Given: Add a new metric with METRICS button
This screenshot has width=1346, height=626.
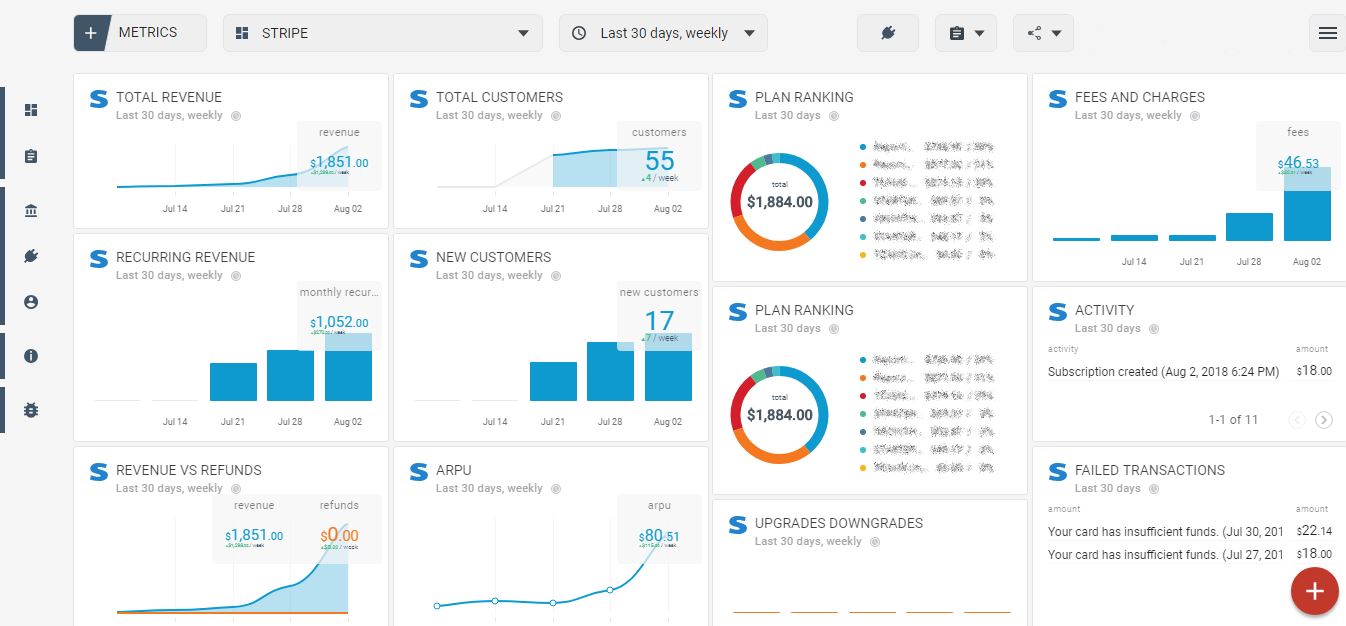Looking at the screenshot, I should (x=139, y=33).
